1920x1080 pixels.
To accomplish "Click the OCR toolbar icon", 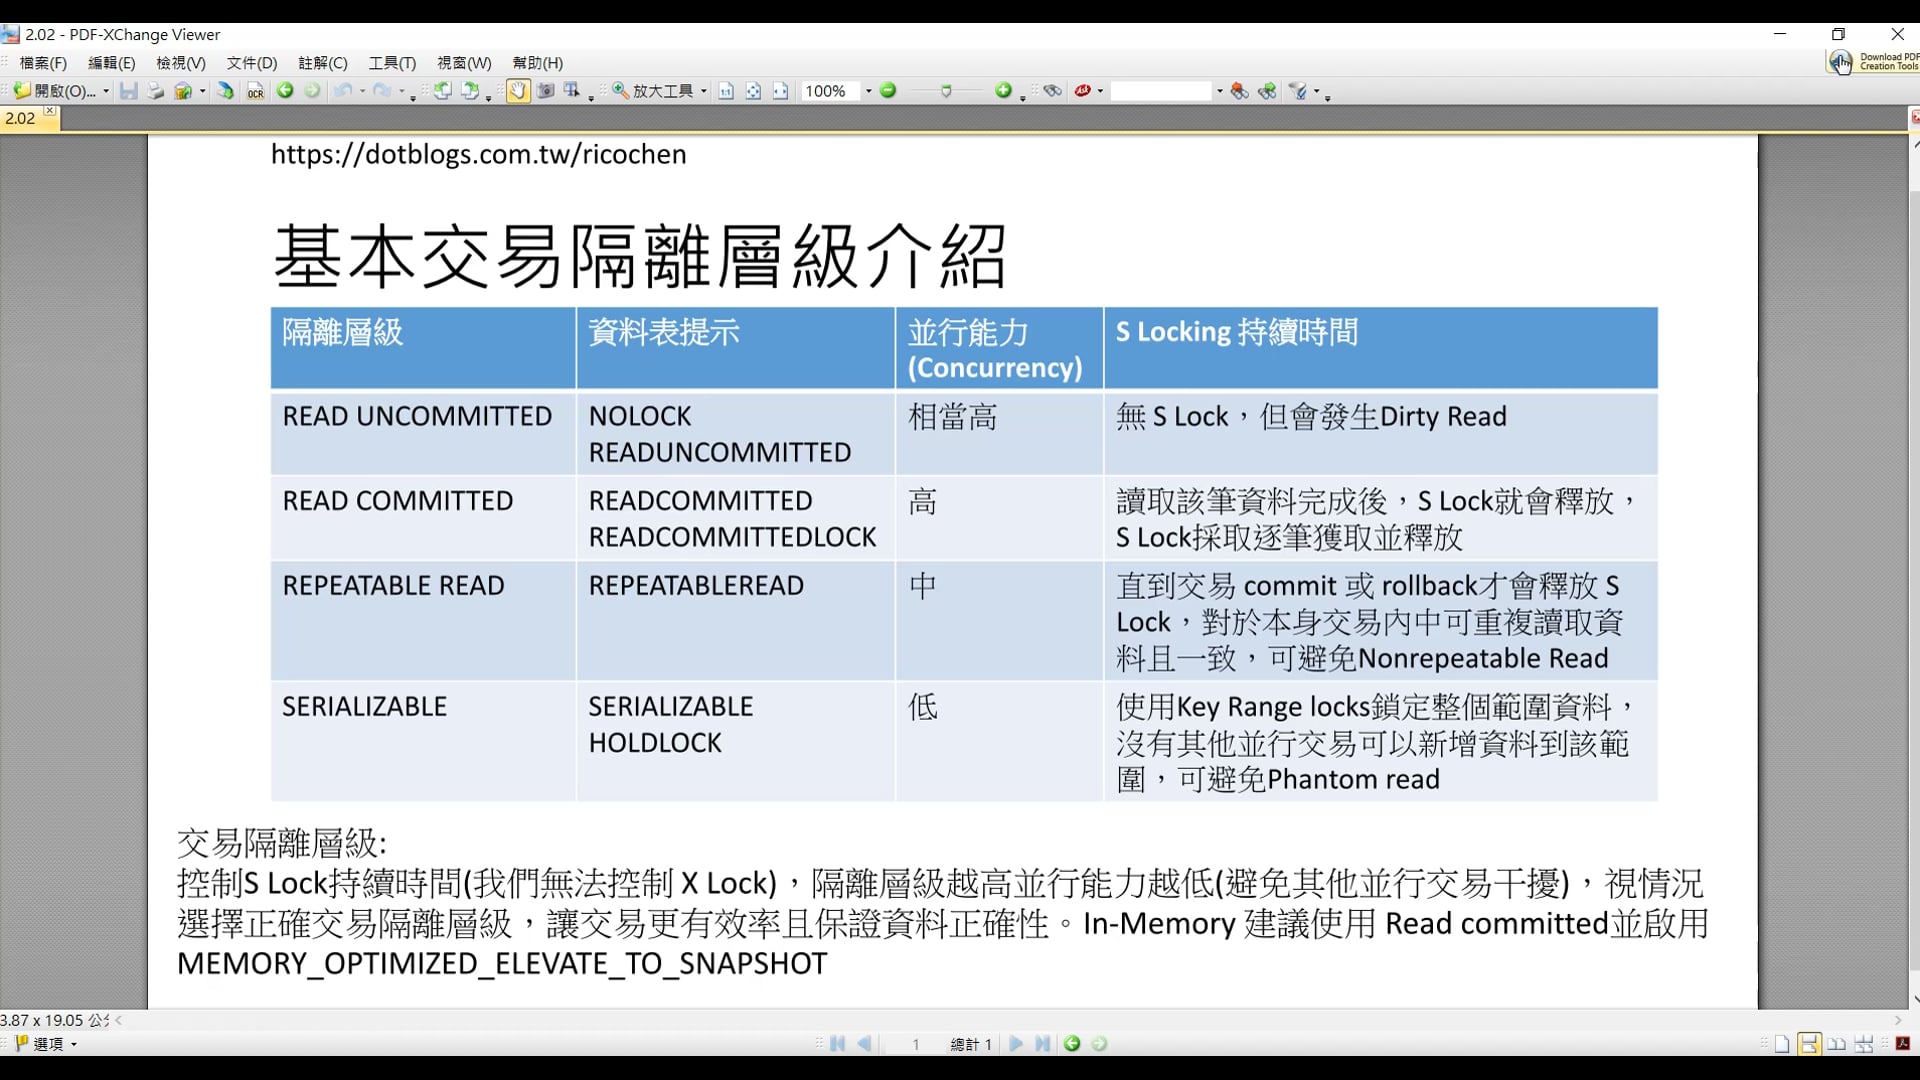I will [x=256, y=91].
